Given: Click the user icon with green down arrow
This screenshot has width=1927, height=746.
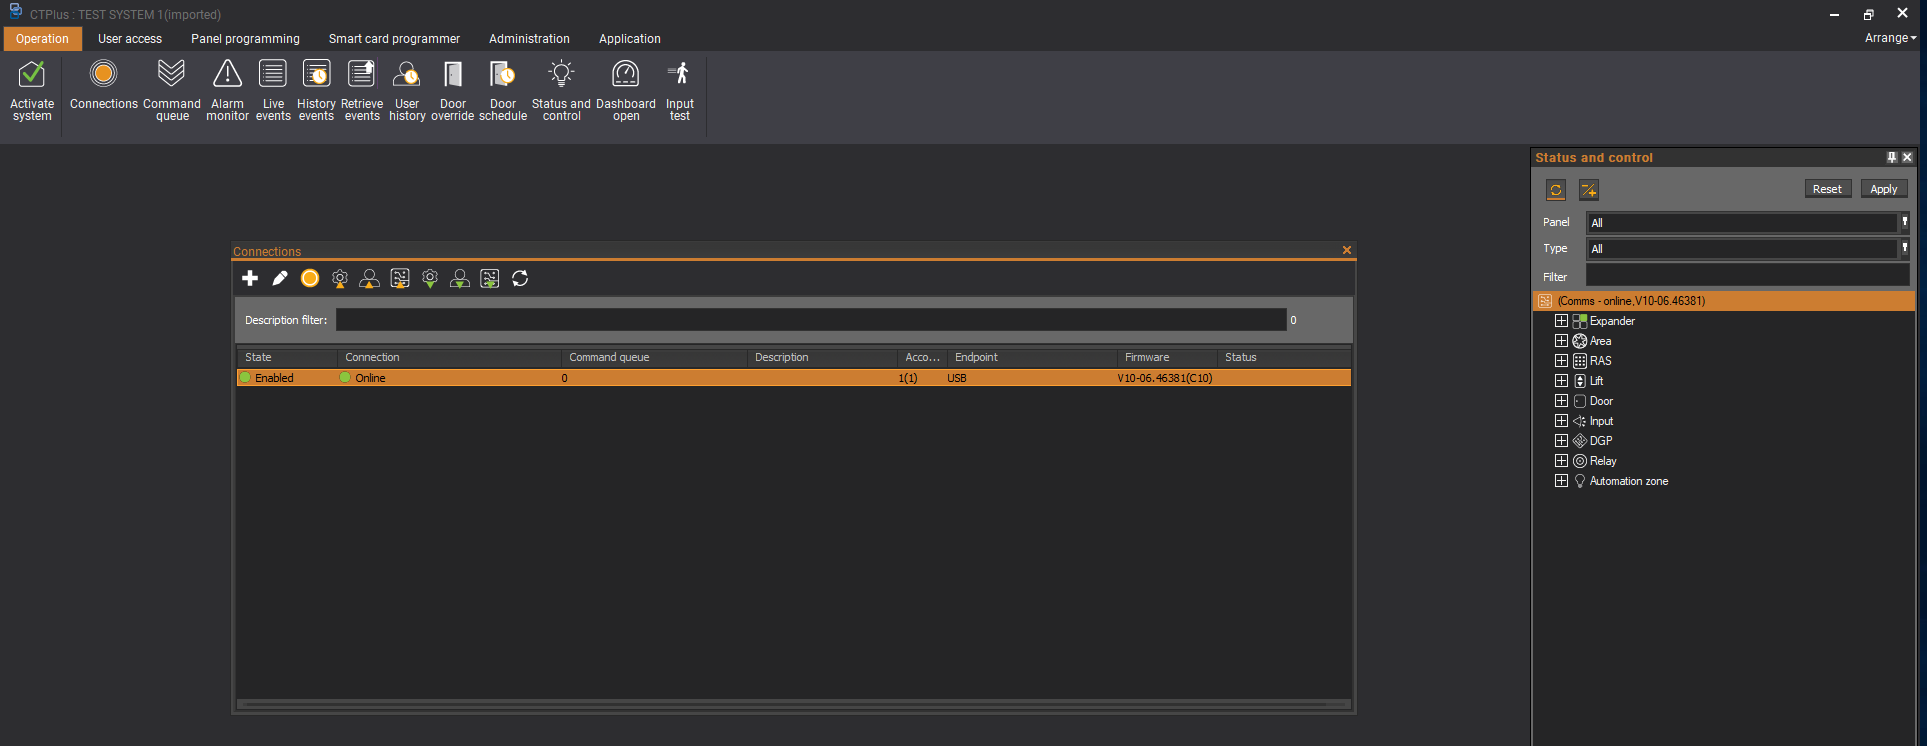Looking at the screenshot, I should tap(460, 278).
